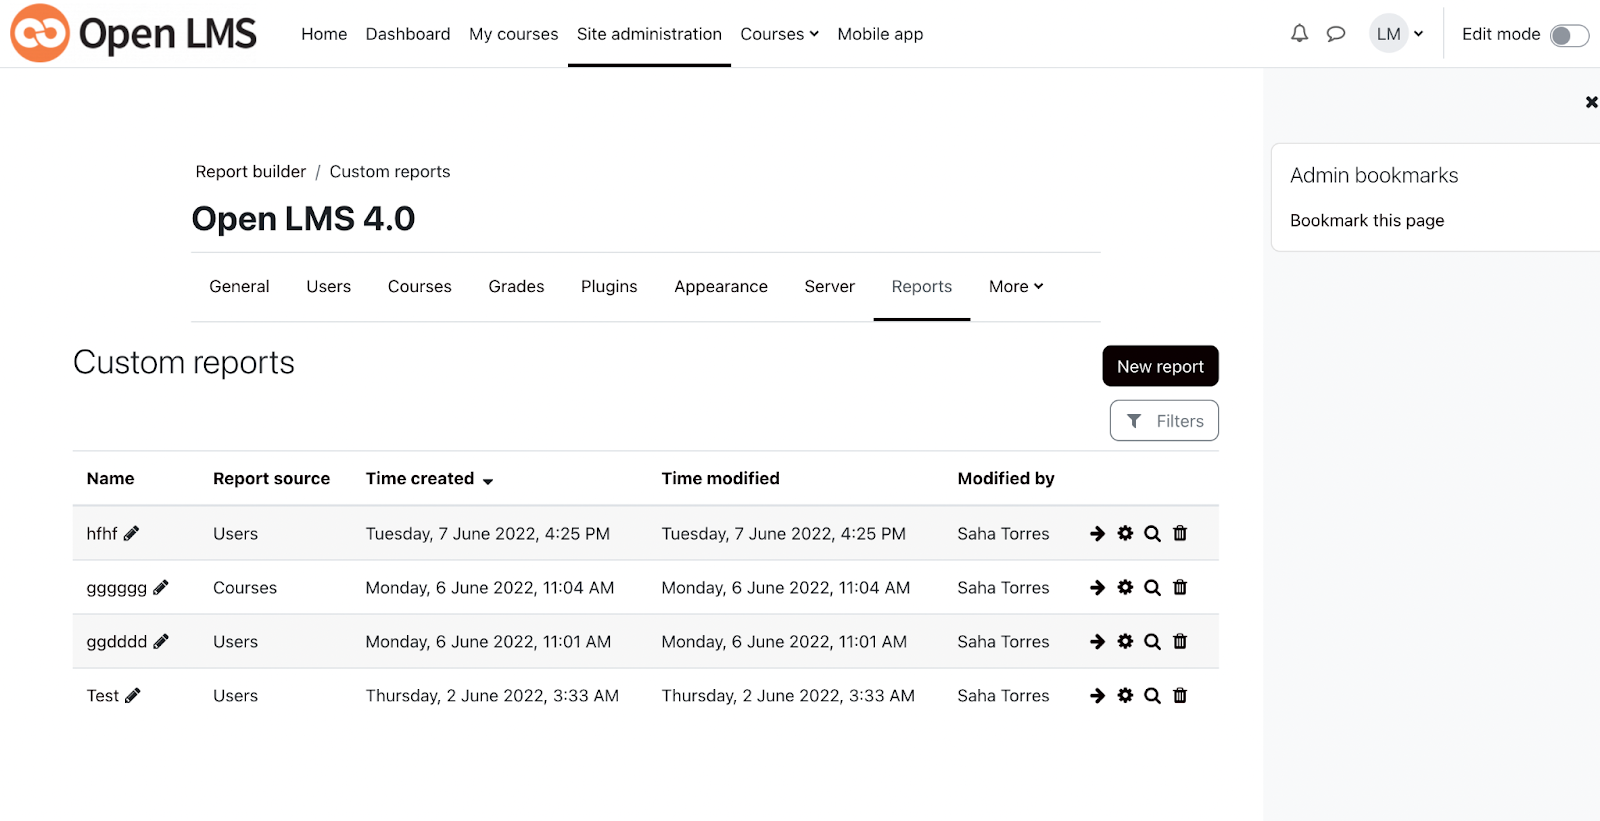Switch to the Users tab

328,287
